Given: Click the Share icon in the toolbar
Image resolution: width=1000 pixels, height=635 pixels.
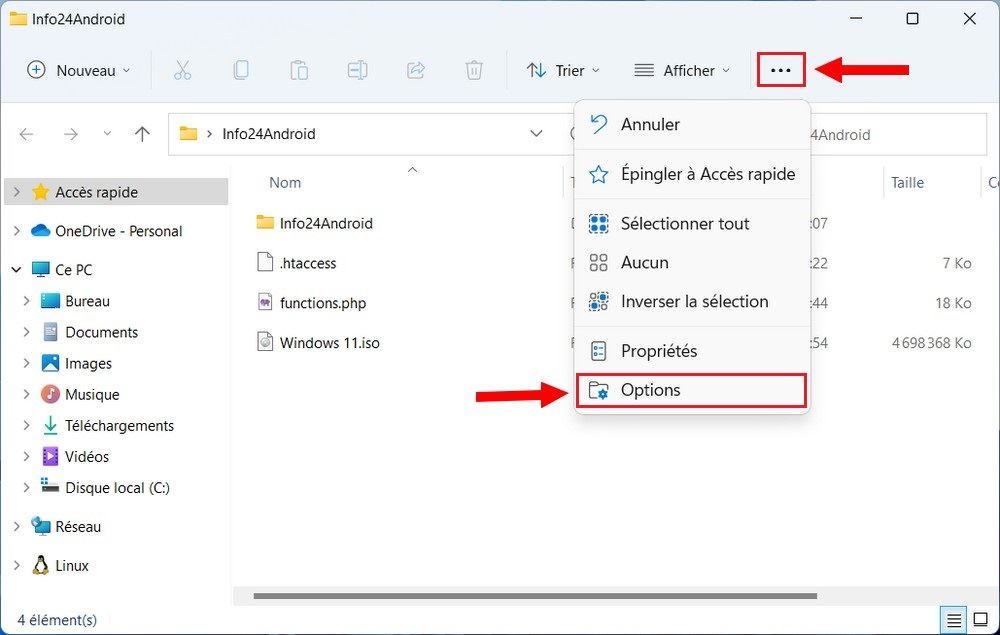Looking at the screenshot, I should pyautogui.click(x=416, y=70).
